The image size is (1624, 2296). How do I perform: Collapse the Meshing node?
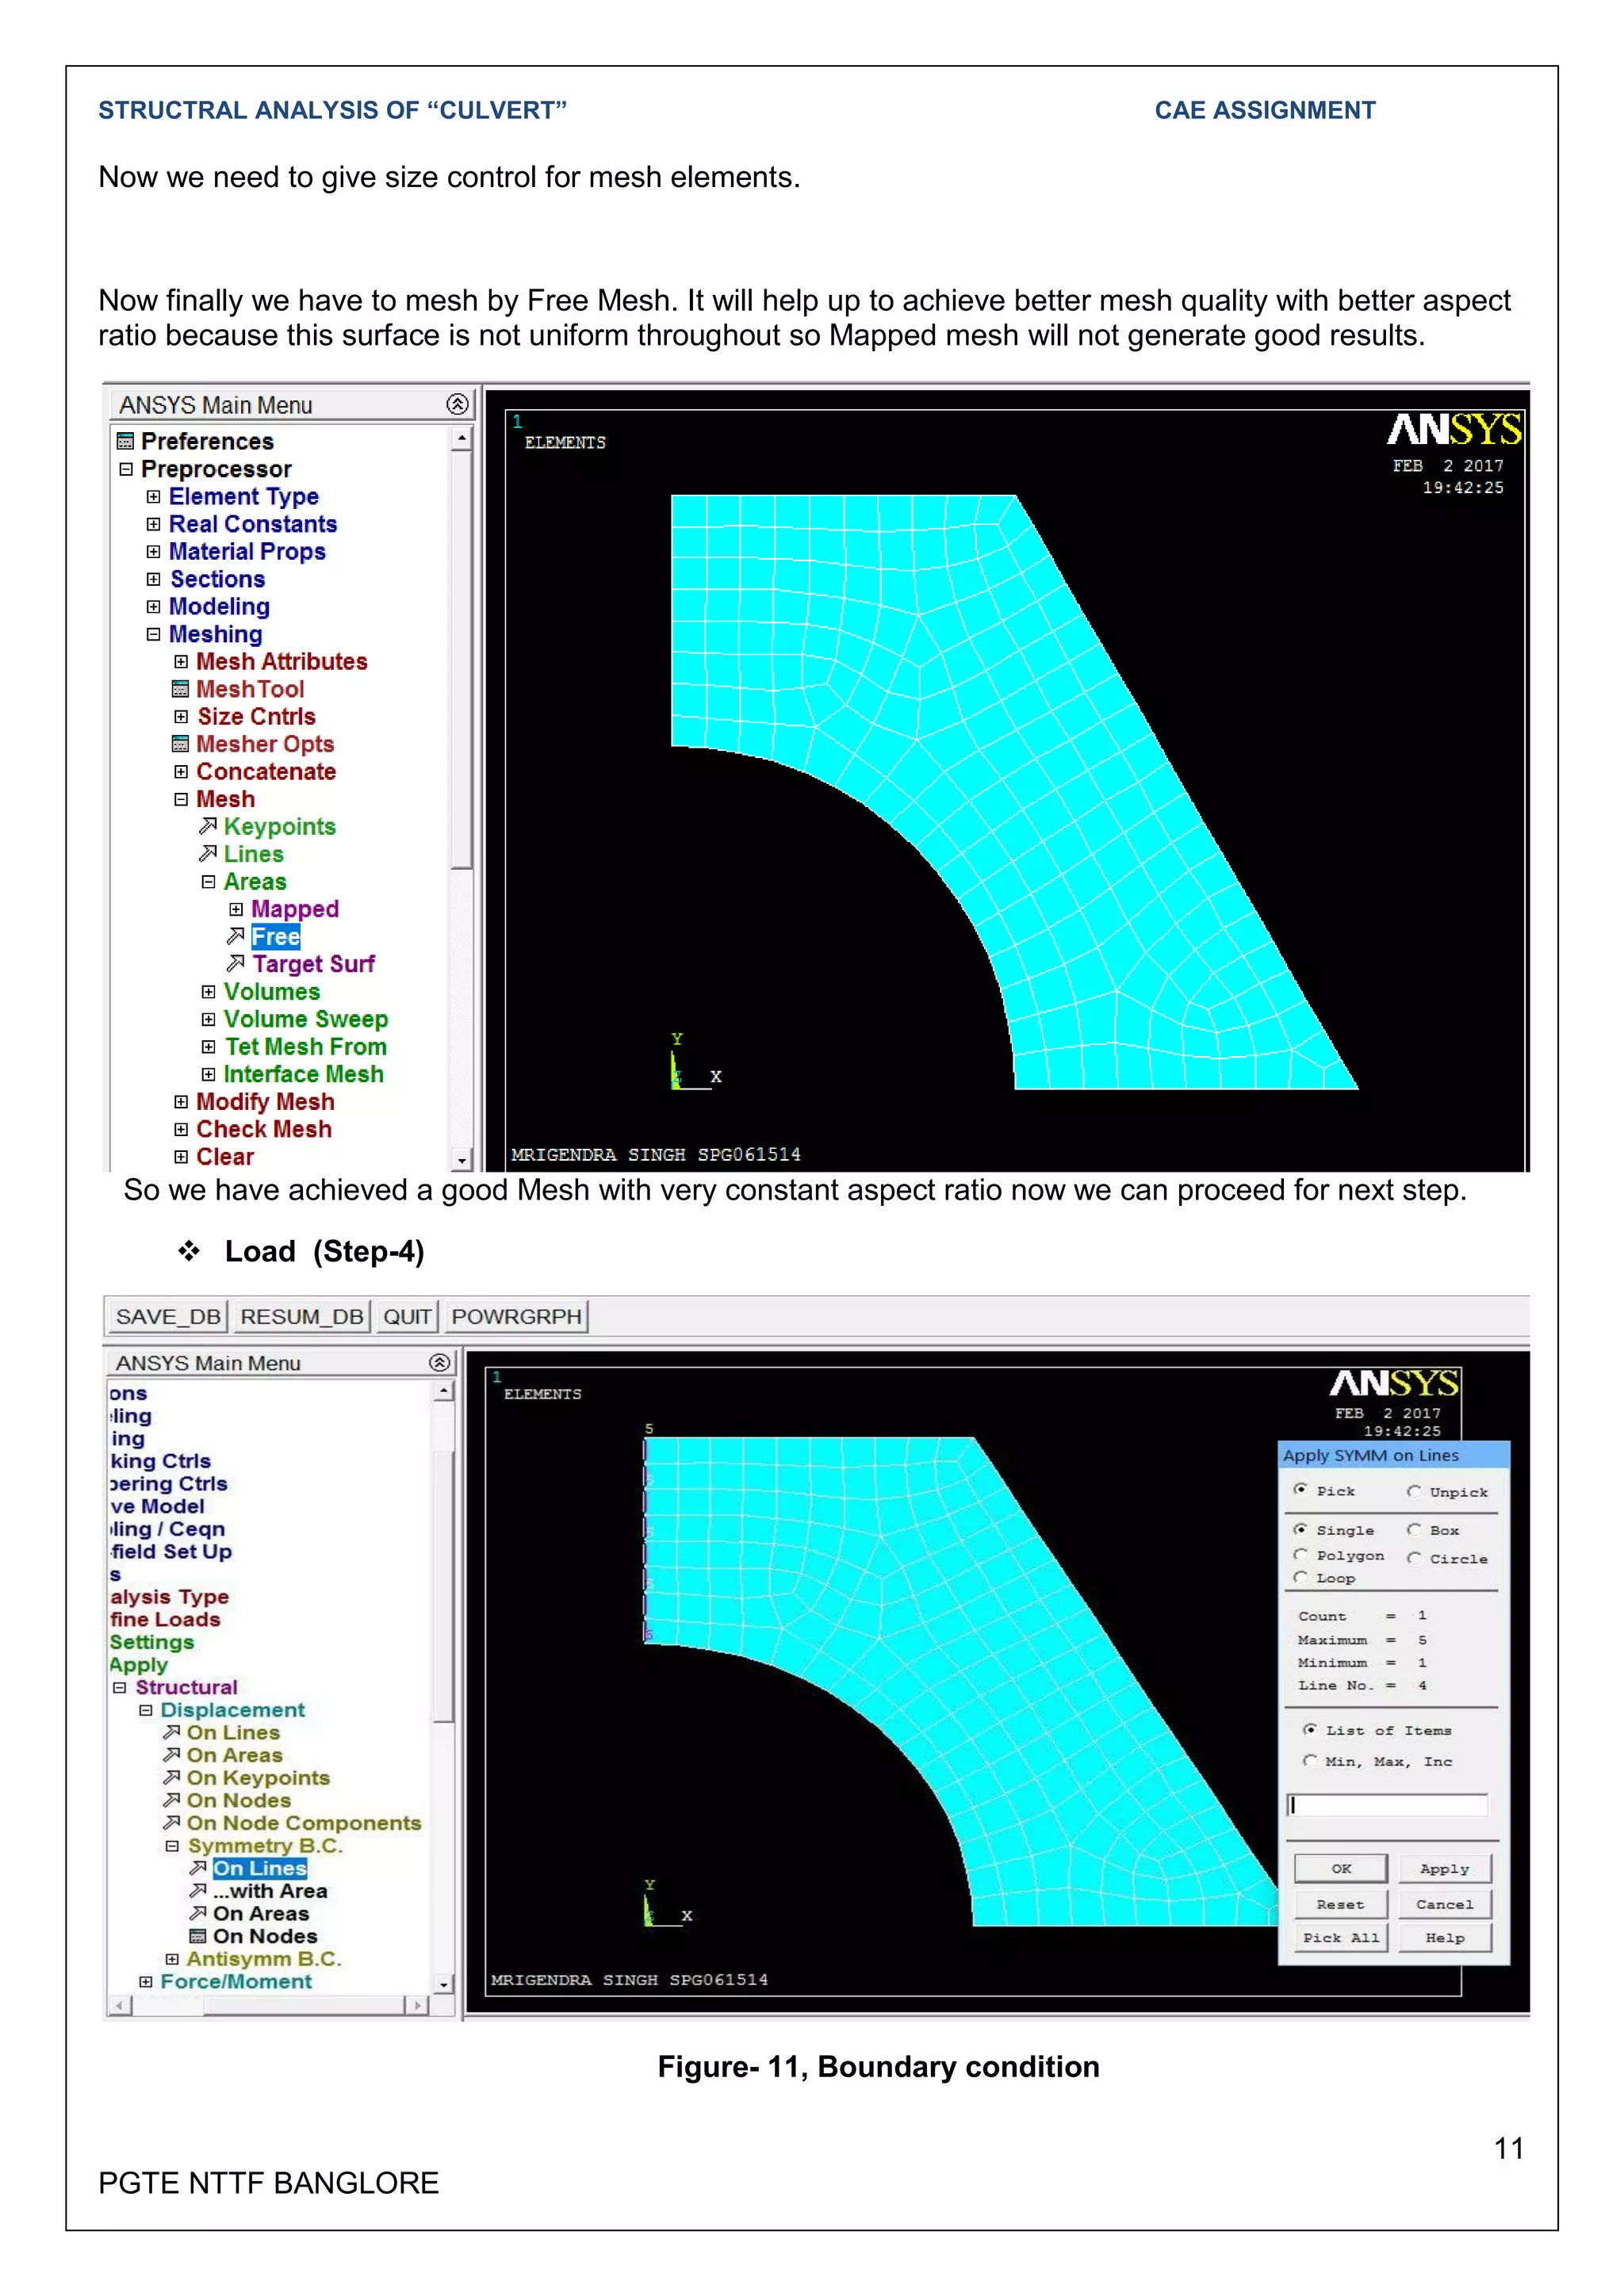(153, 634)
